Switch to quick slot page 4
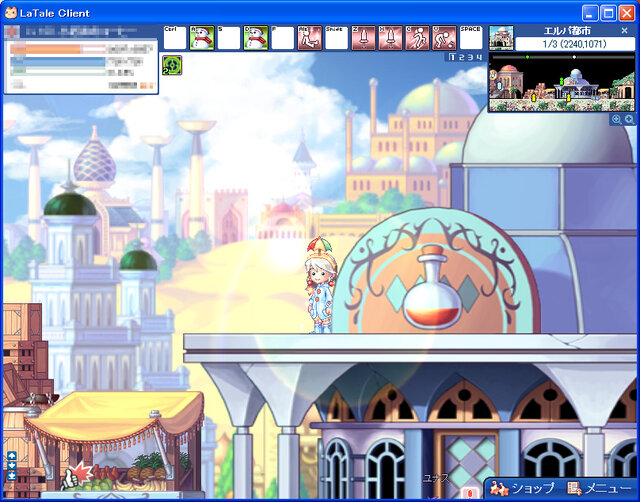Screen dimensions: 640x502 tap(479, 57)
